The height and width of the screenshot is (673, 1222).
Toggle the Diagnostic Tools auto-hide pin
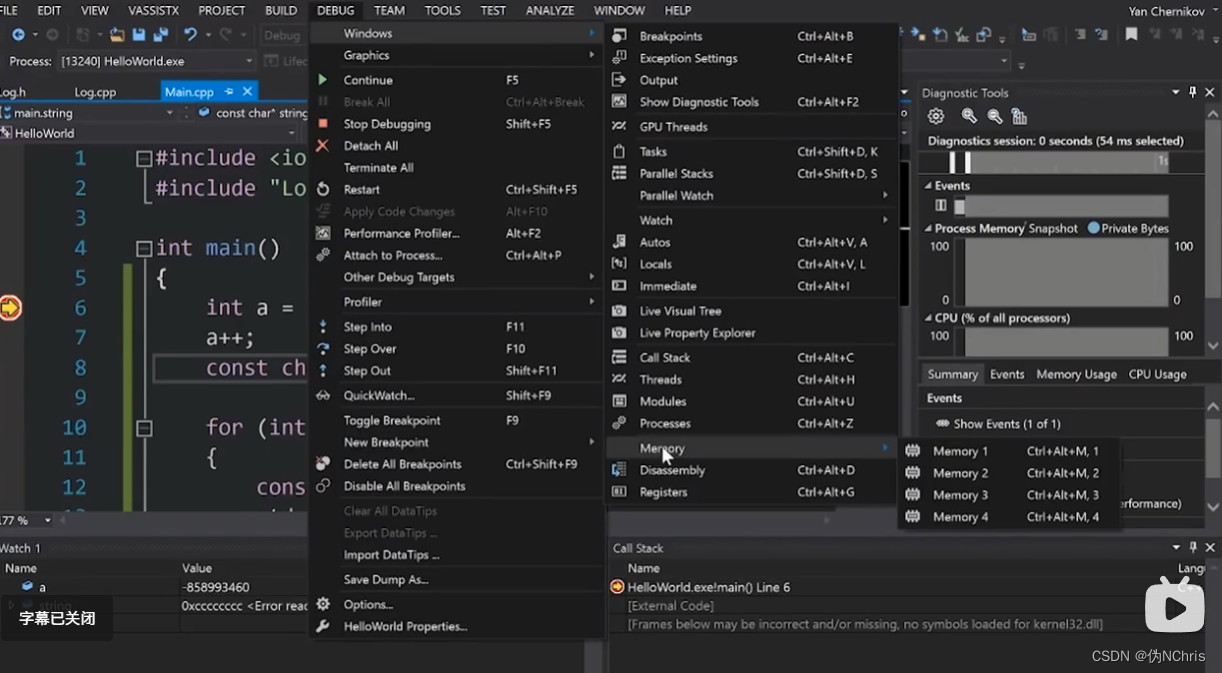tap(1193, 93)
